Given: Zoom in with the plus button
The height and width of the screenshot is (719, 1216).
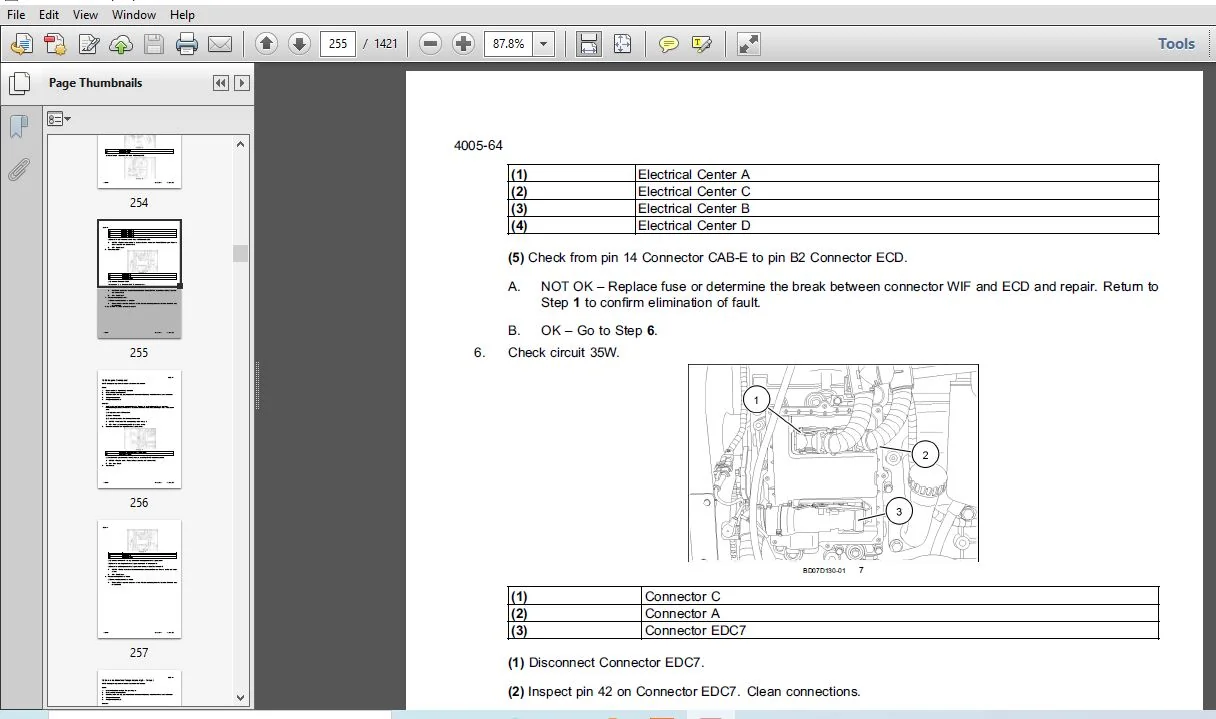Looking at the screenshot, I should [463, 44].
